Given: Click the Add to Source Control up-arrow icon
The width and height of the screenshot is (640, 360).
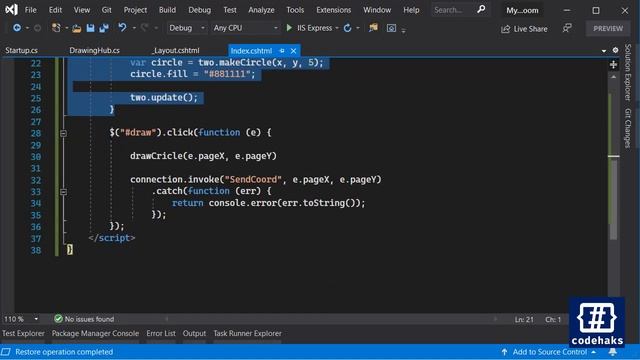Looking at the screenshot, I should (x=504, y=352).
